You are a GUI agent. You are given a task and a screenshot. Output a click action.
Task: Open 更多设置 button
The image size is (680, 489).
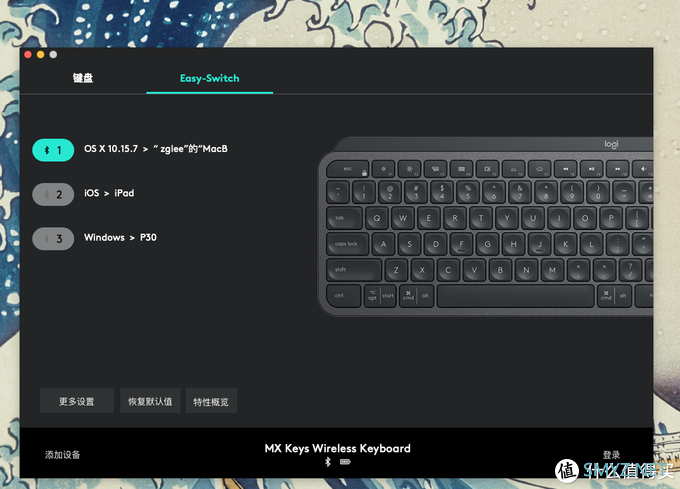tap(77, 401)
